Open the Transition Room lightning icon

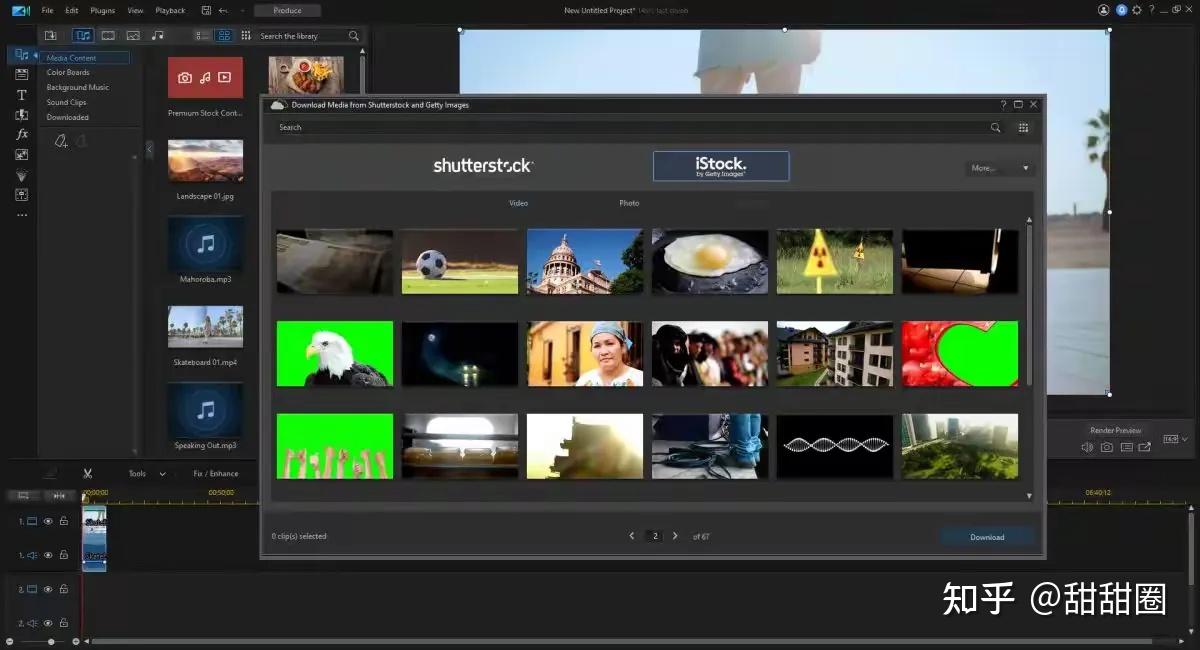(x=22, y=114)
